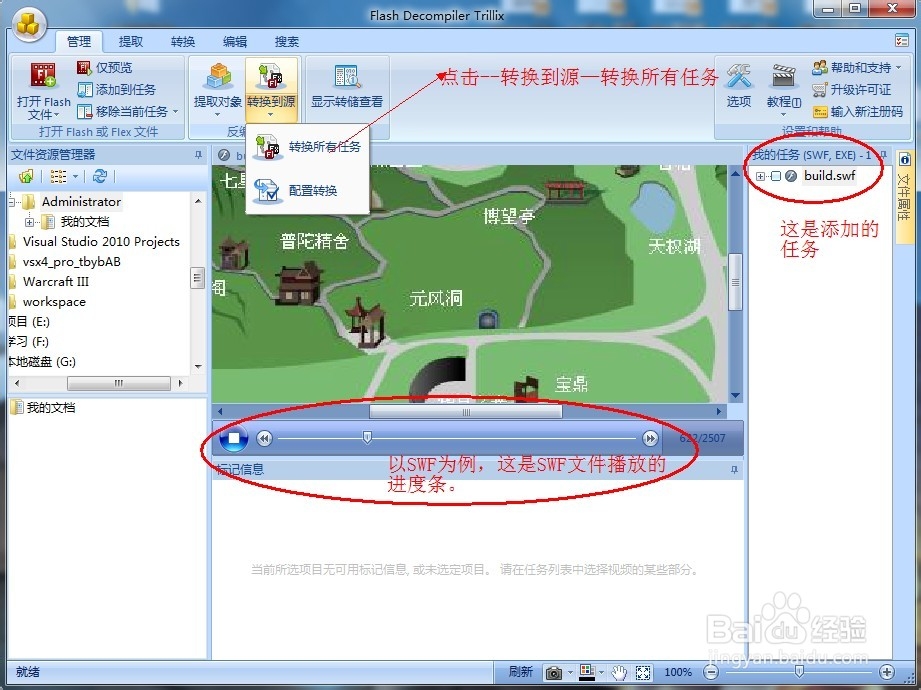Select build.swf in the task list

(829, 176)
